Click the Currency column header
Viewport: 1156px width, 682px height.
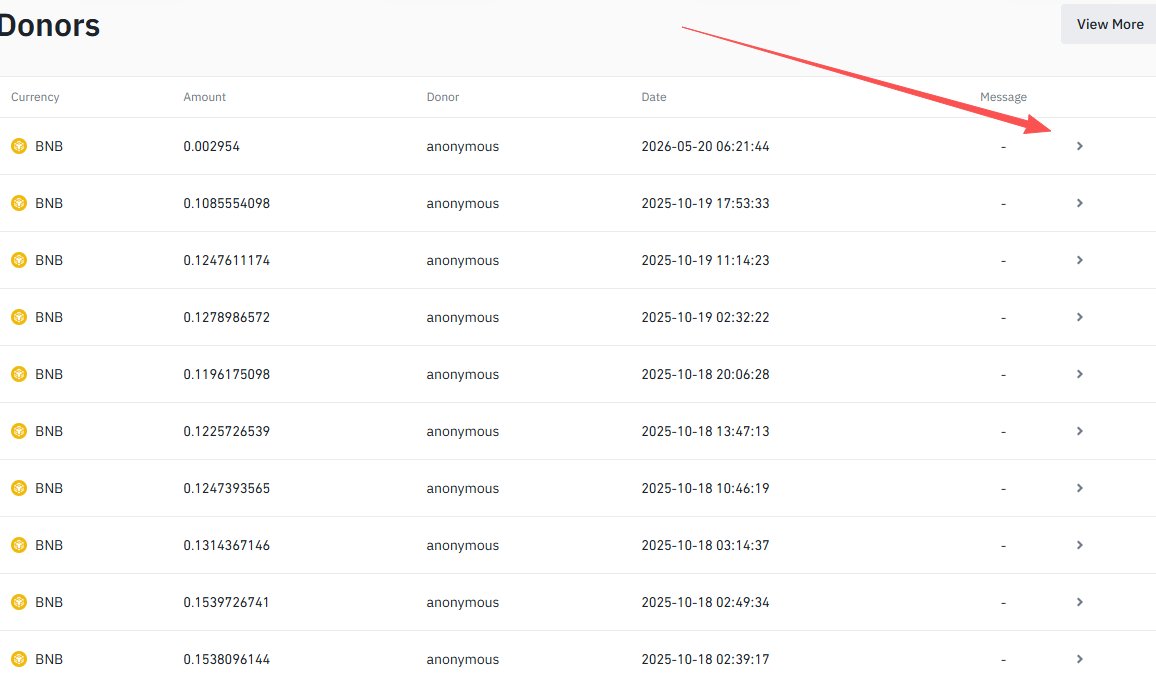[x=35, y=97]
